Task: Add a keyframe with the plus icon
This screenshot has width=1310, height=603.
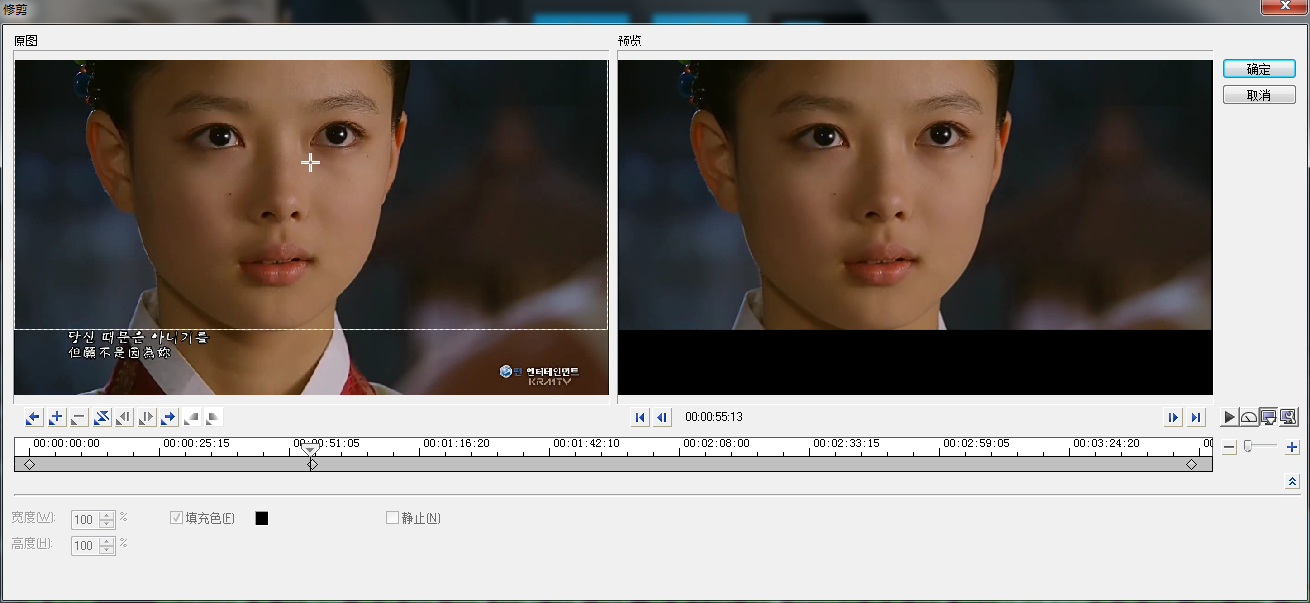Action: click(x=56, y=417)
